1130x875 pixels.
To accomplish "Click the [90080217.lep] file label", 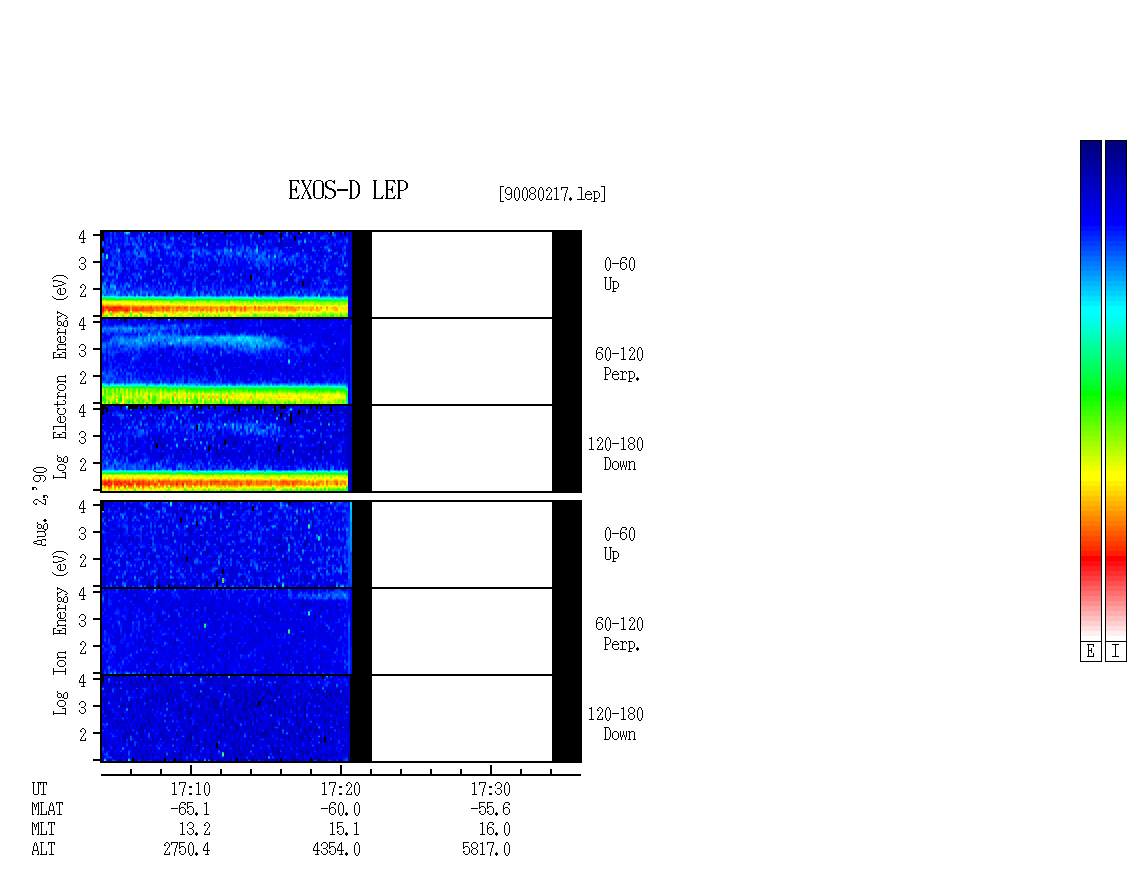I will (x=552, y=194).
